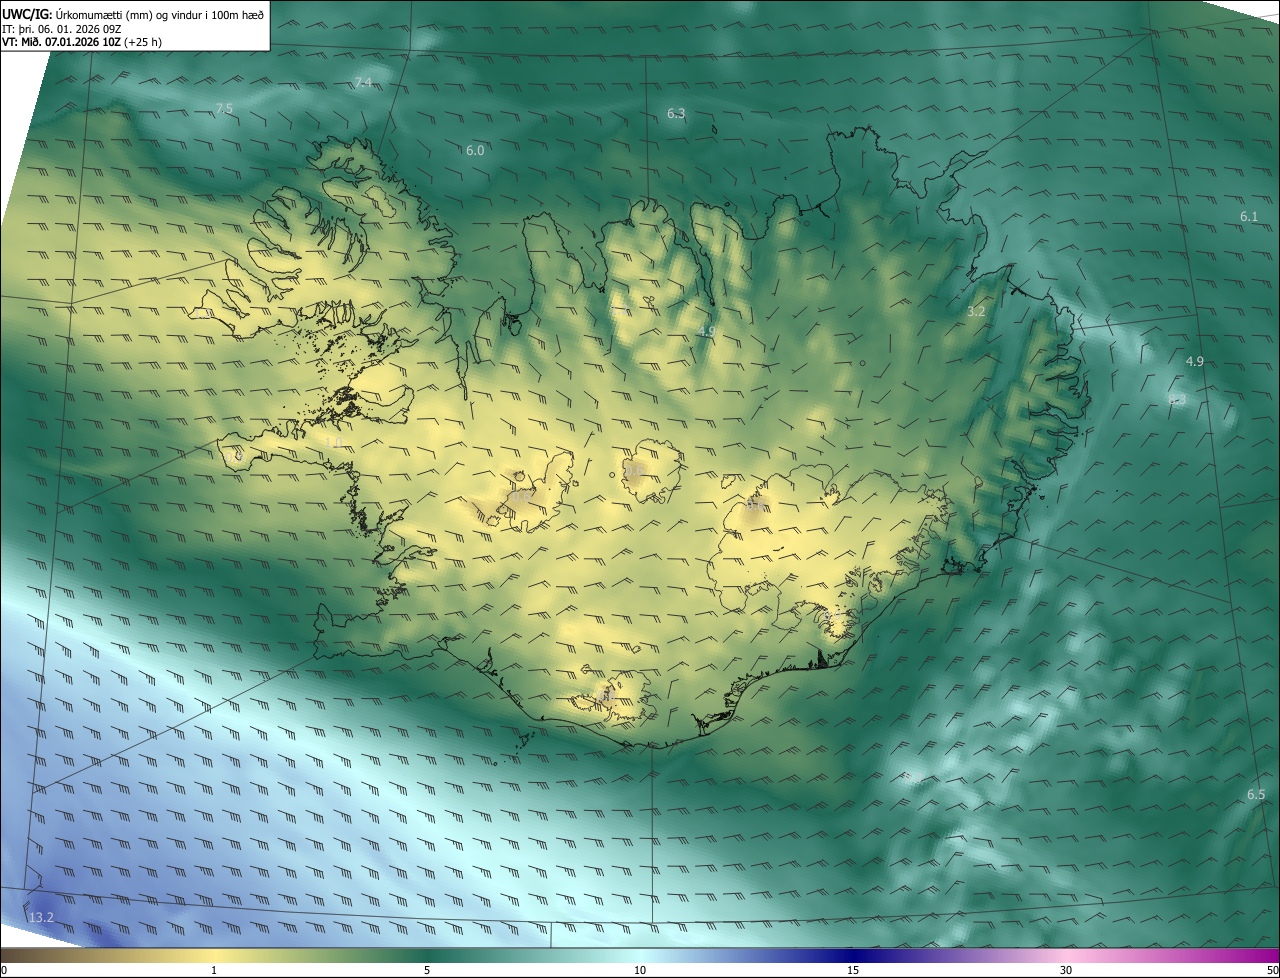Click the 6.3 value label
This screenshot has width=1280, height=978.
(676, 113)
